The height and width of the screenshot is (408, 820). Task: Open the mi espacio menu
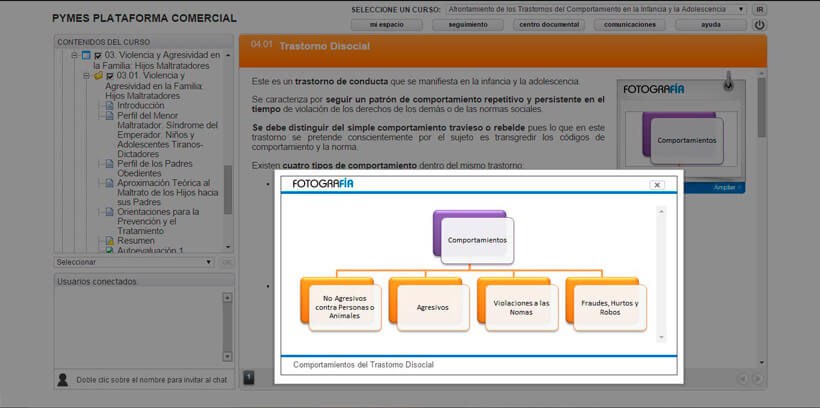[x=386, y=25]
